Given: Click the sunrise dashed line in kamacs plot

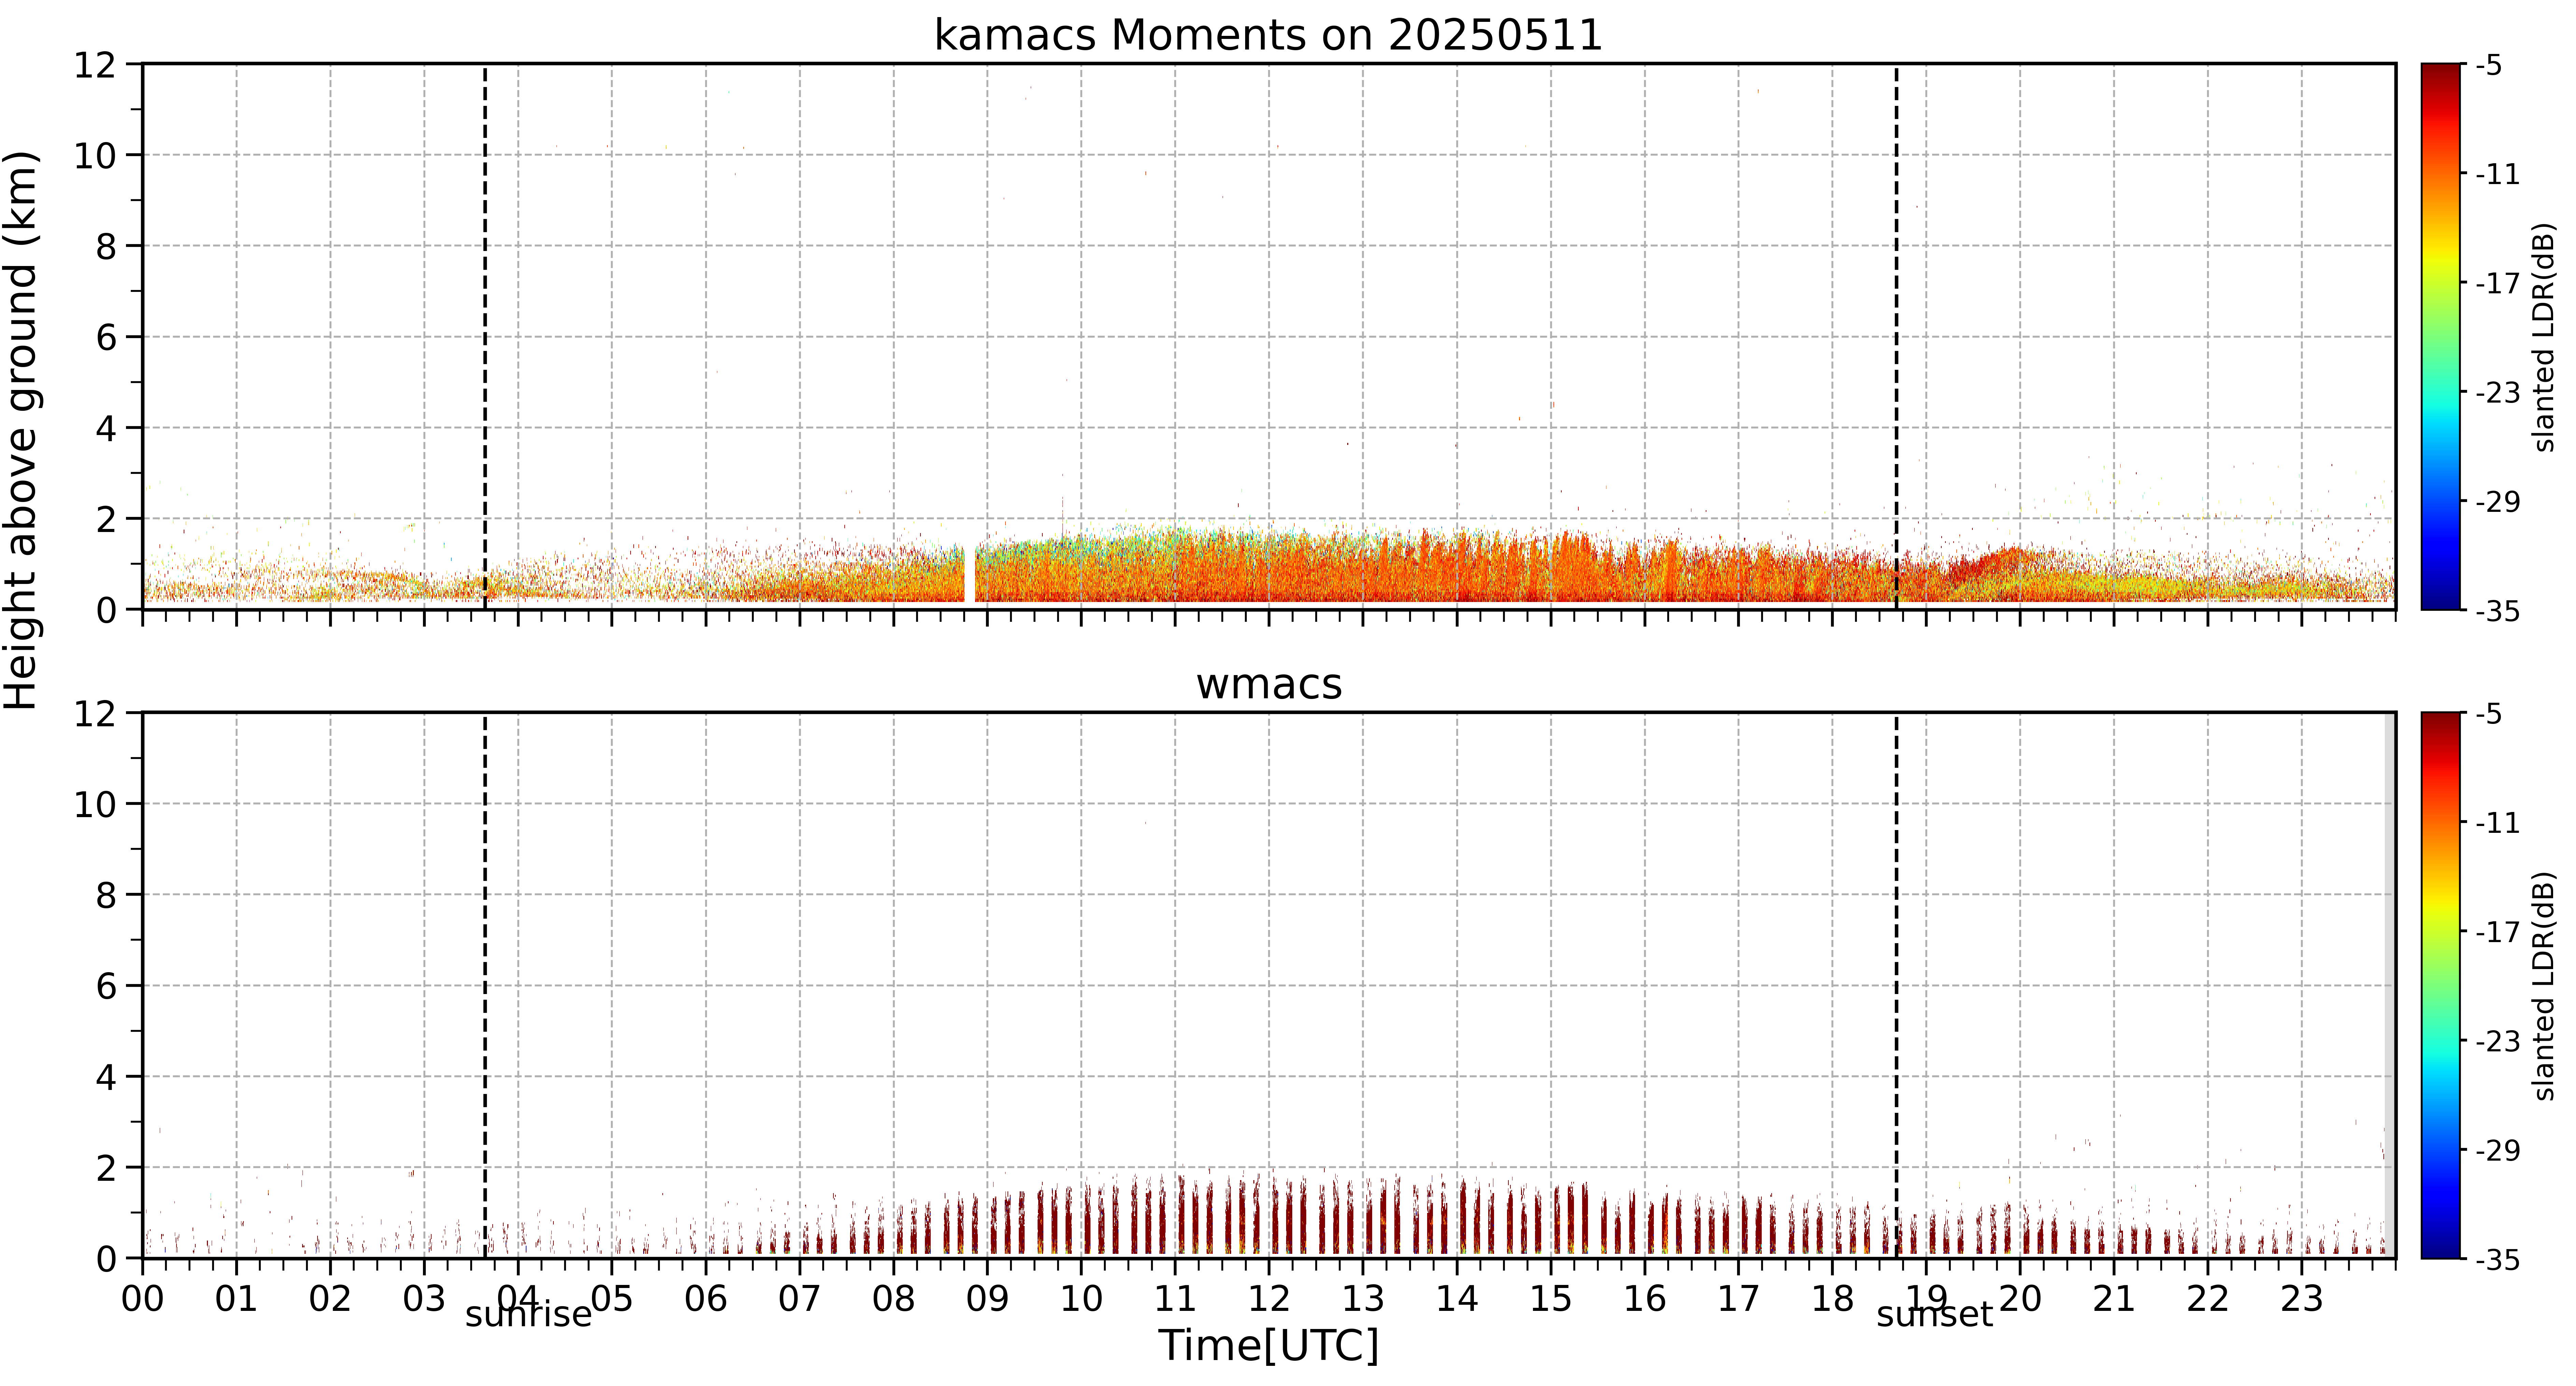Looking at the screenshot, I should 485,336.
